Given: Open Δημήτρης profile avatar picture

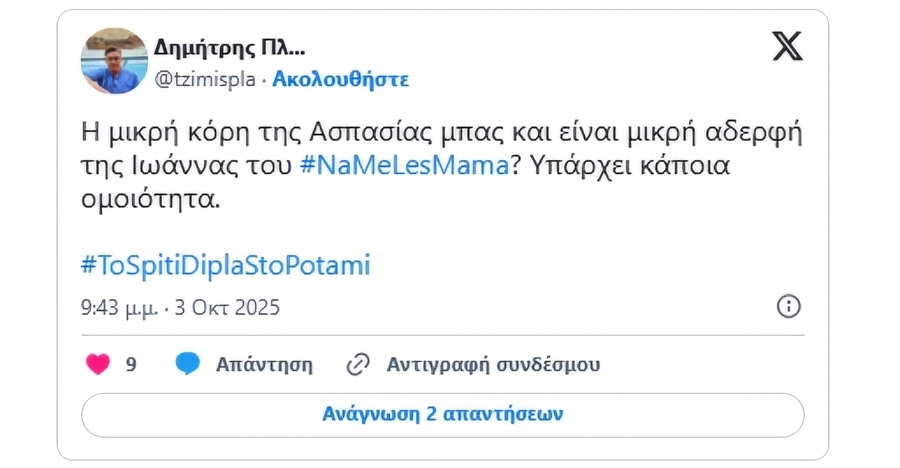Looking at the screenshot, I should coord(114,61).
